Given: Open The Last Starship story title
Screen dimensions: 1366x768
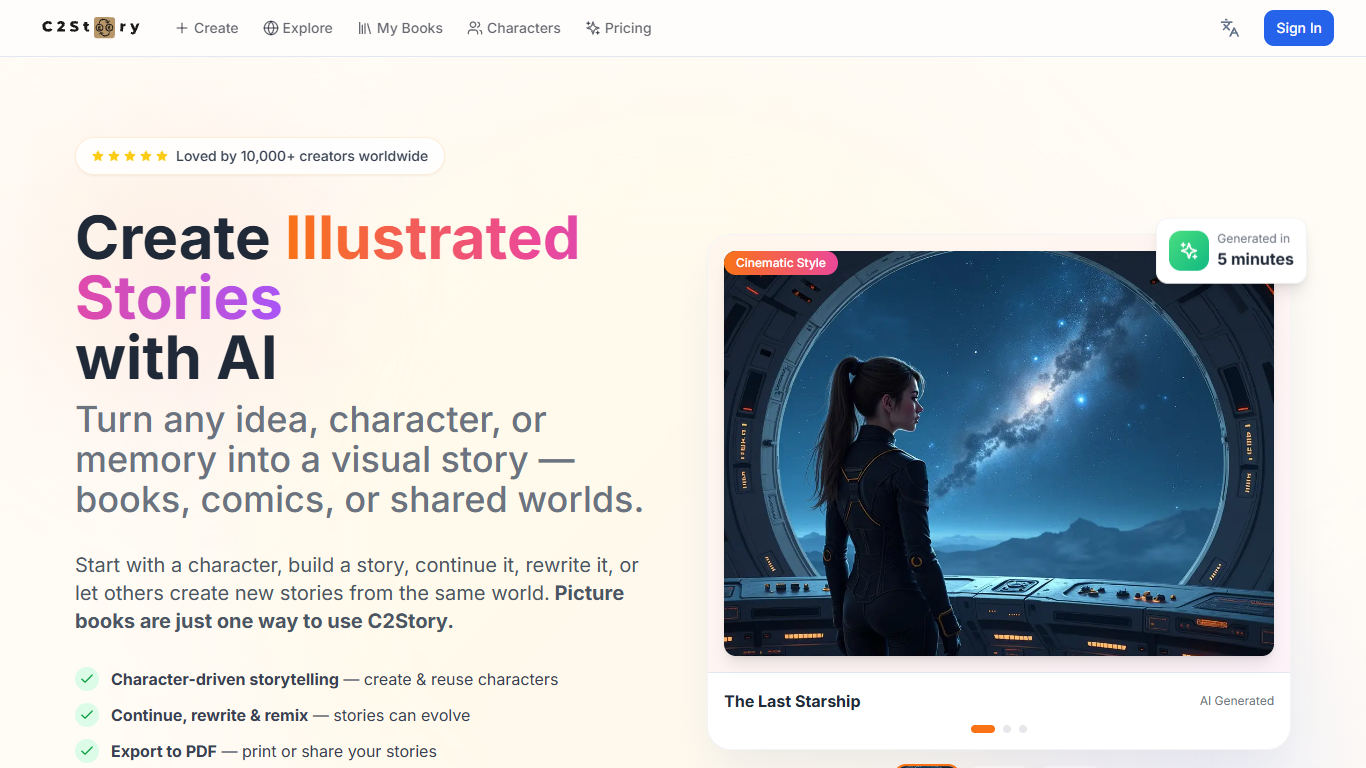Looking at the screenshot, I should [x=792, y=701].
